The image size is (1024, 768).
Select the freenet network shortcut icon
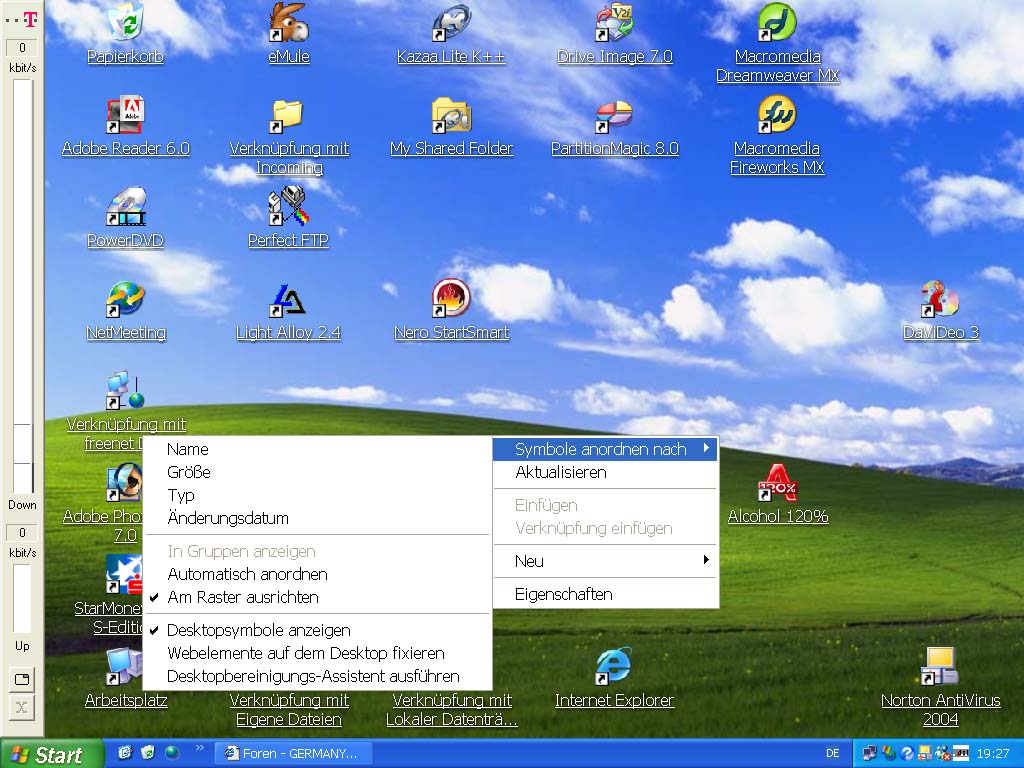point(125,391)
